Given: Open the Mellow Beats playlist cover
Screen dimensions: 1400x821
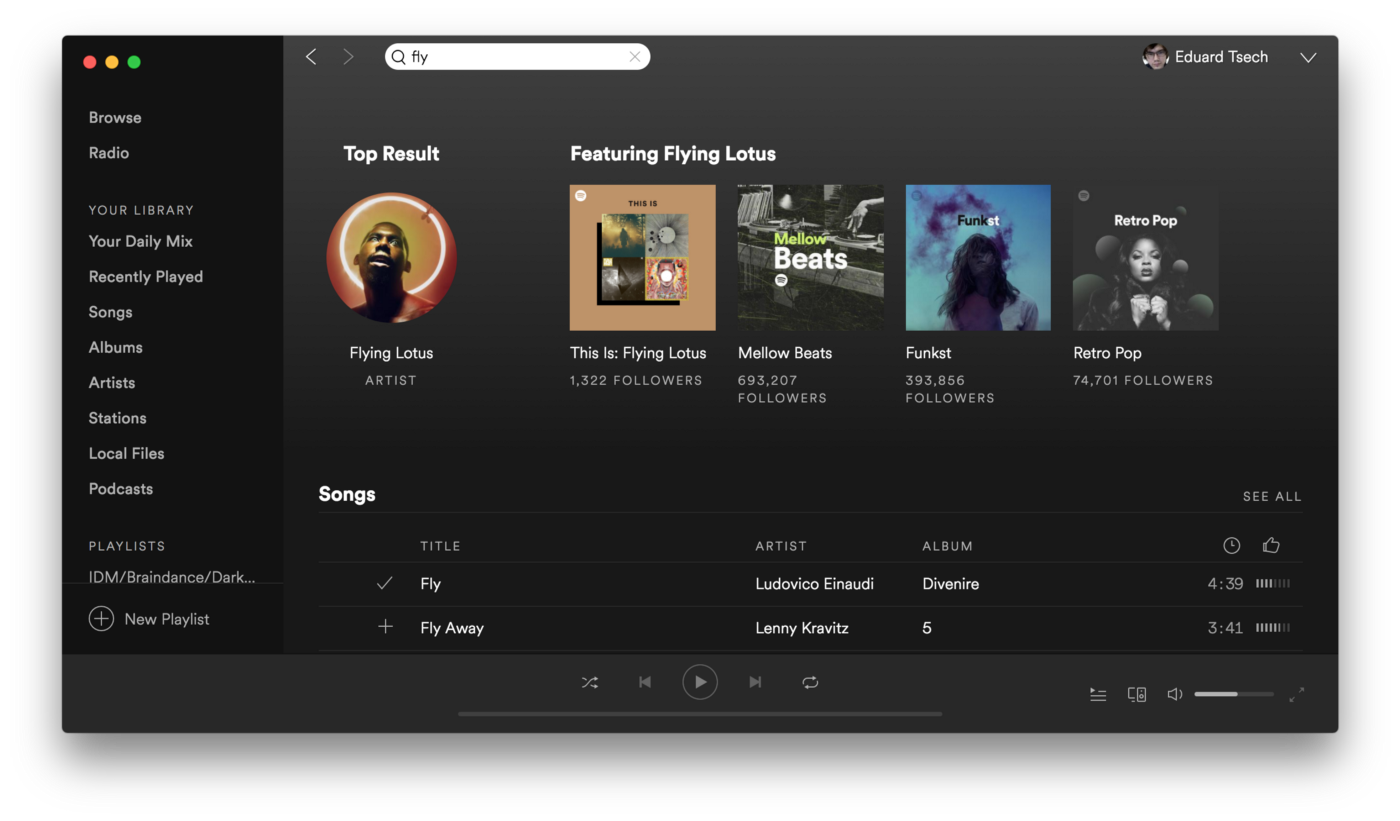Looking at the screenshot, I should [811, 257].
